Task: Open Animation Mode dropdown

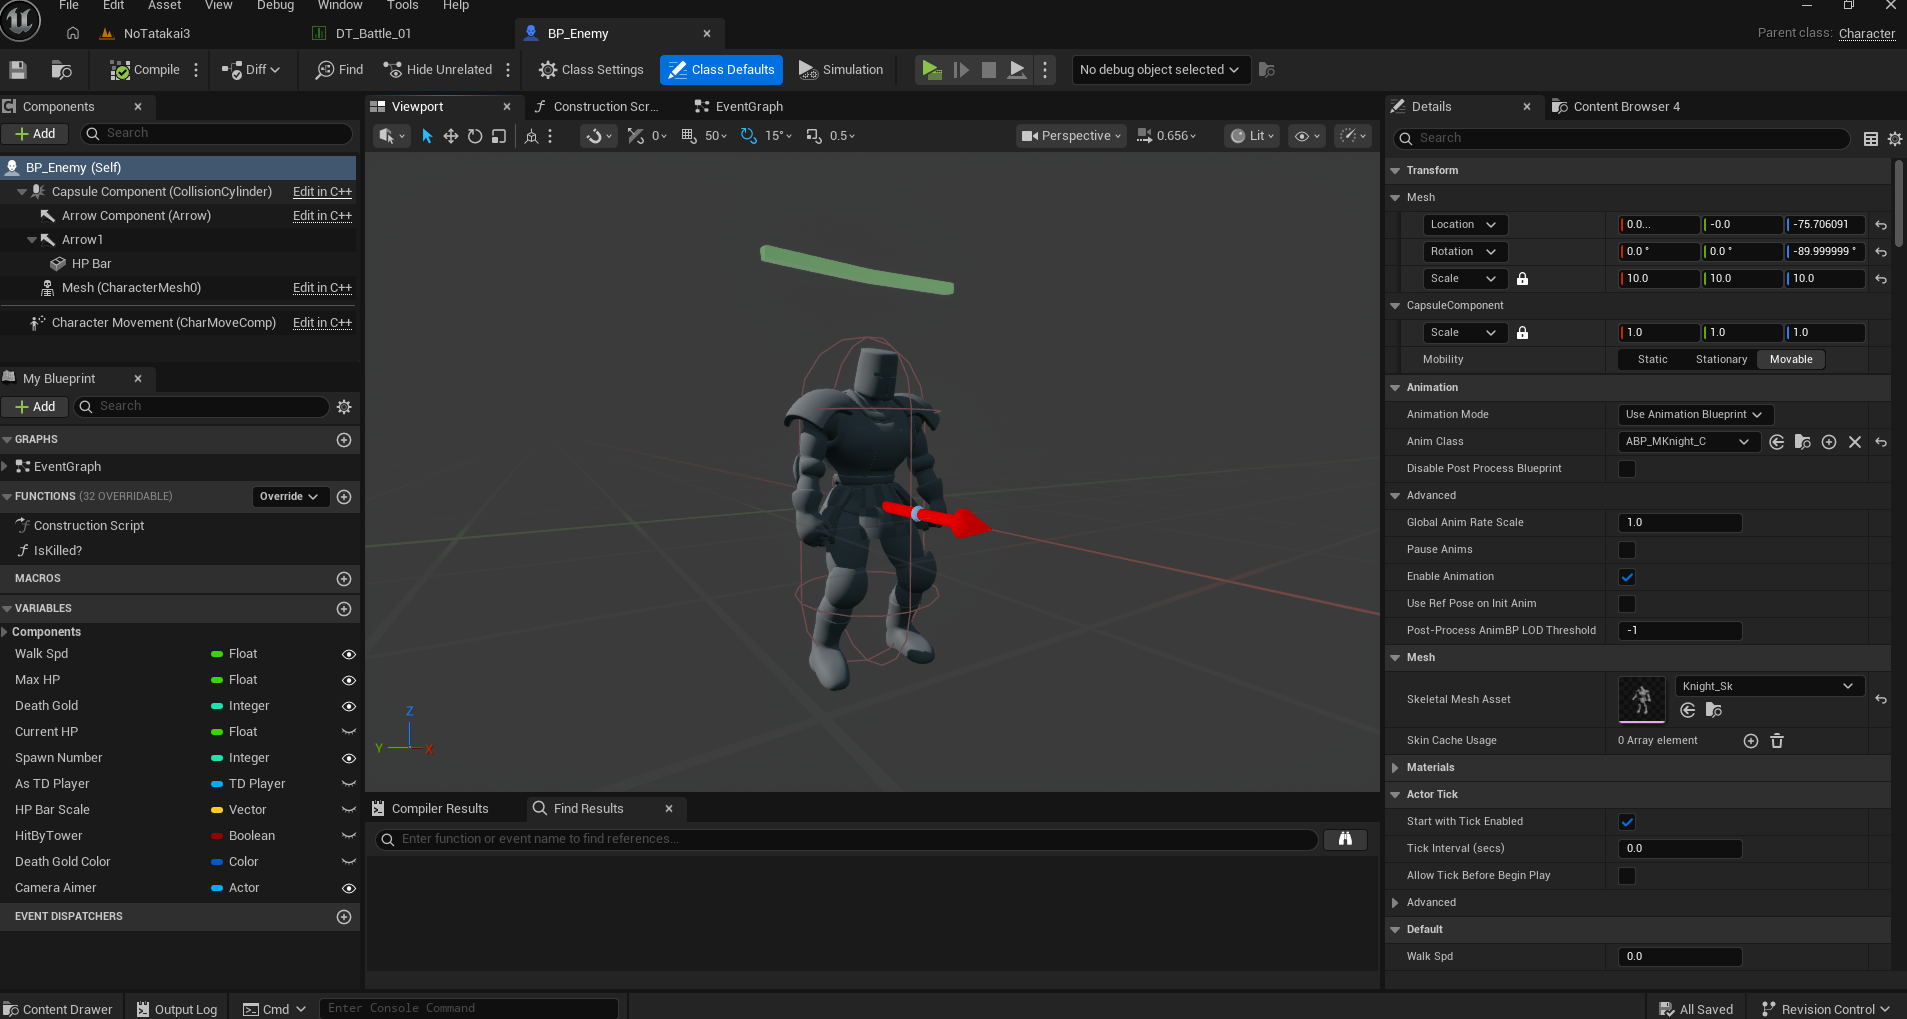Action: coord(1694,415)
